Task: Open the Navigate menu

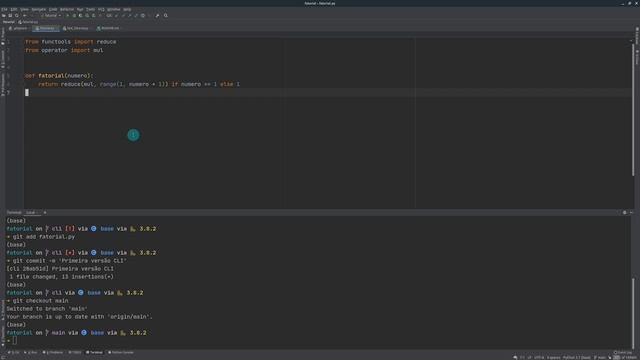Action: [39, 9]
